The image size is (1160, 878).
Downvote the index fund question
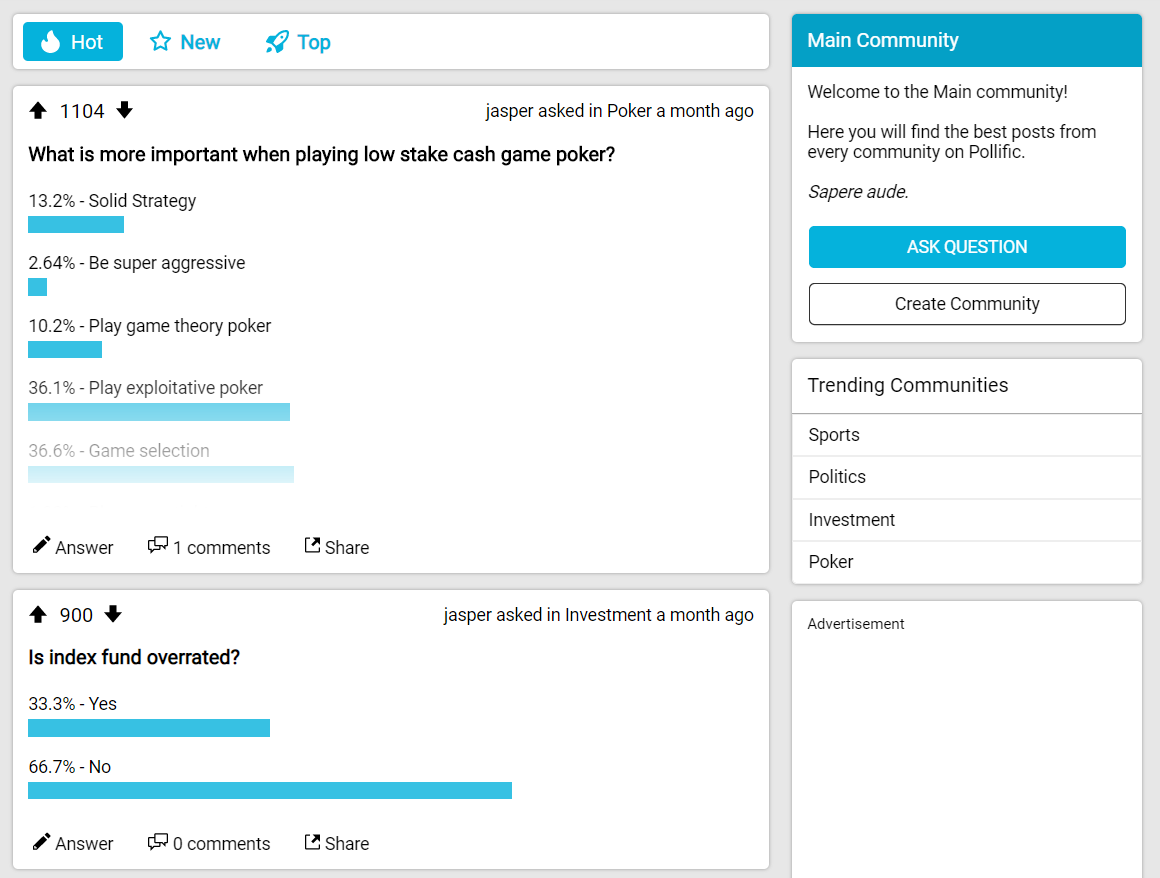point(113,615)
